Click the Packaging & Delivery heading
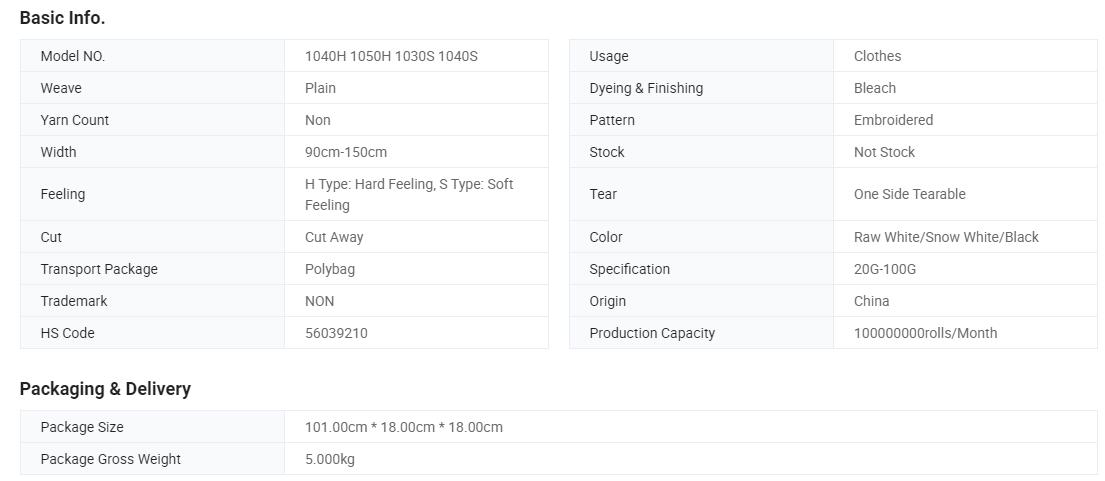Image resolution: width=1105 pixels, height=481 pixels. [x=105, y=389]
